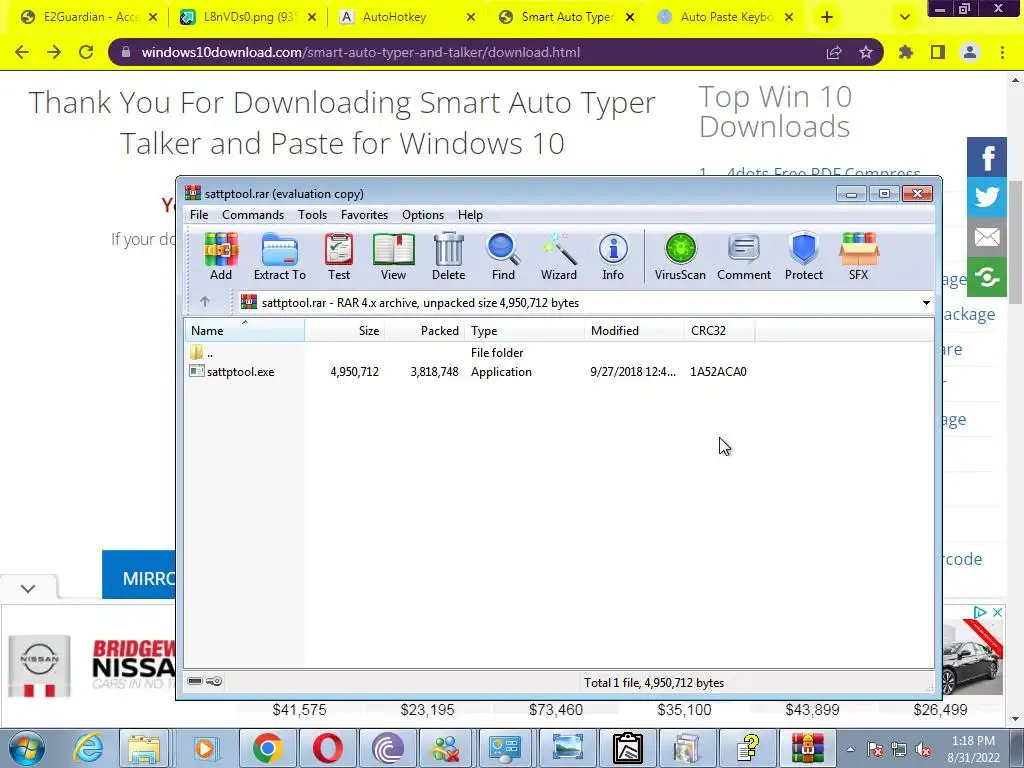Open Chrome extensions puzzle icon
The image size is (1024, 768).
coord(906,52)
